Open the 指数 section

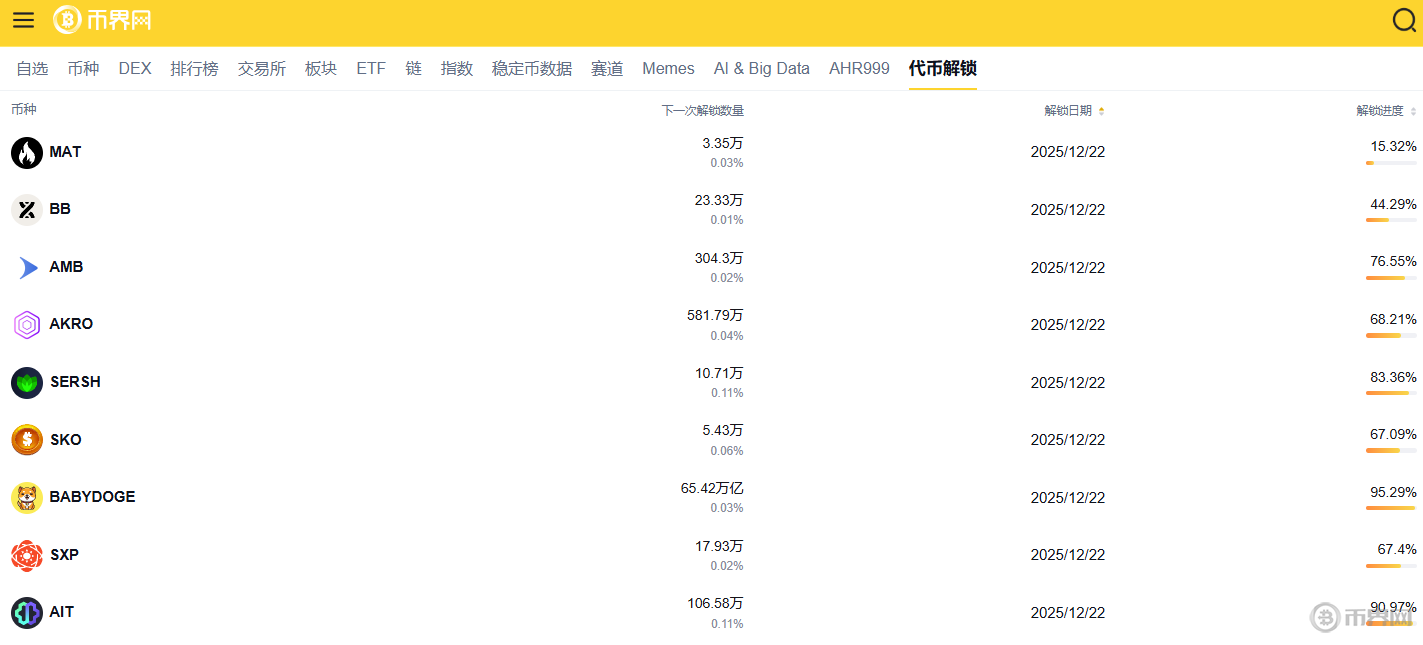click(456, 68)
